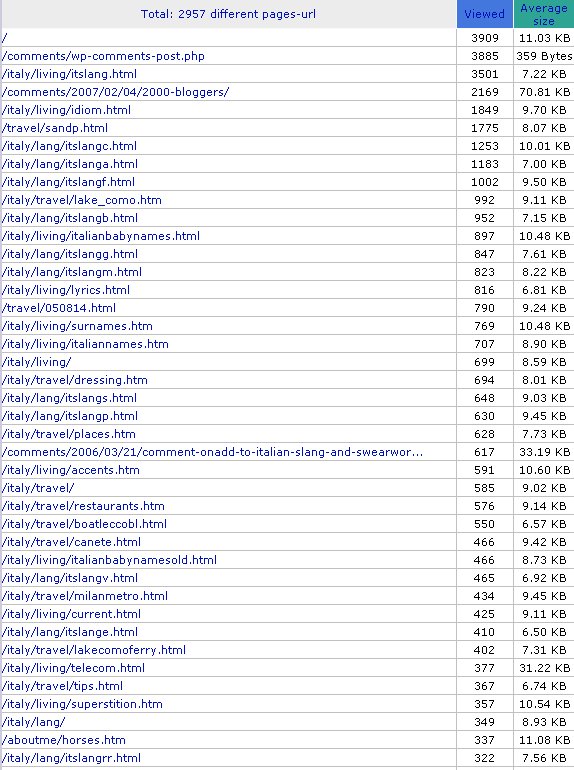This screenshot has height=770, width=574.
Task: Open /italy/living/telecom.html link
Action: click(x=73, y=668)
